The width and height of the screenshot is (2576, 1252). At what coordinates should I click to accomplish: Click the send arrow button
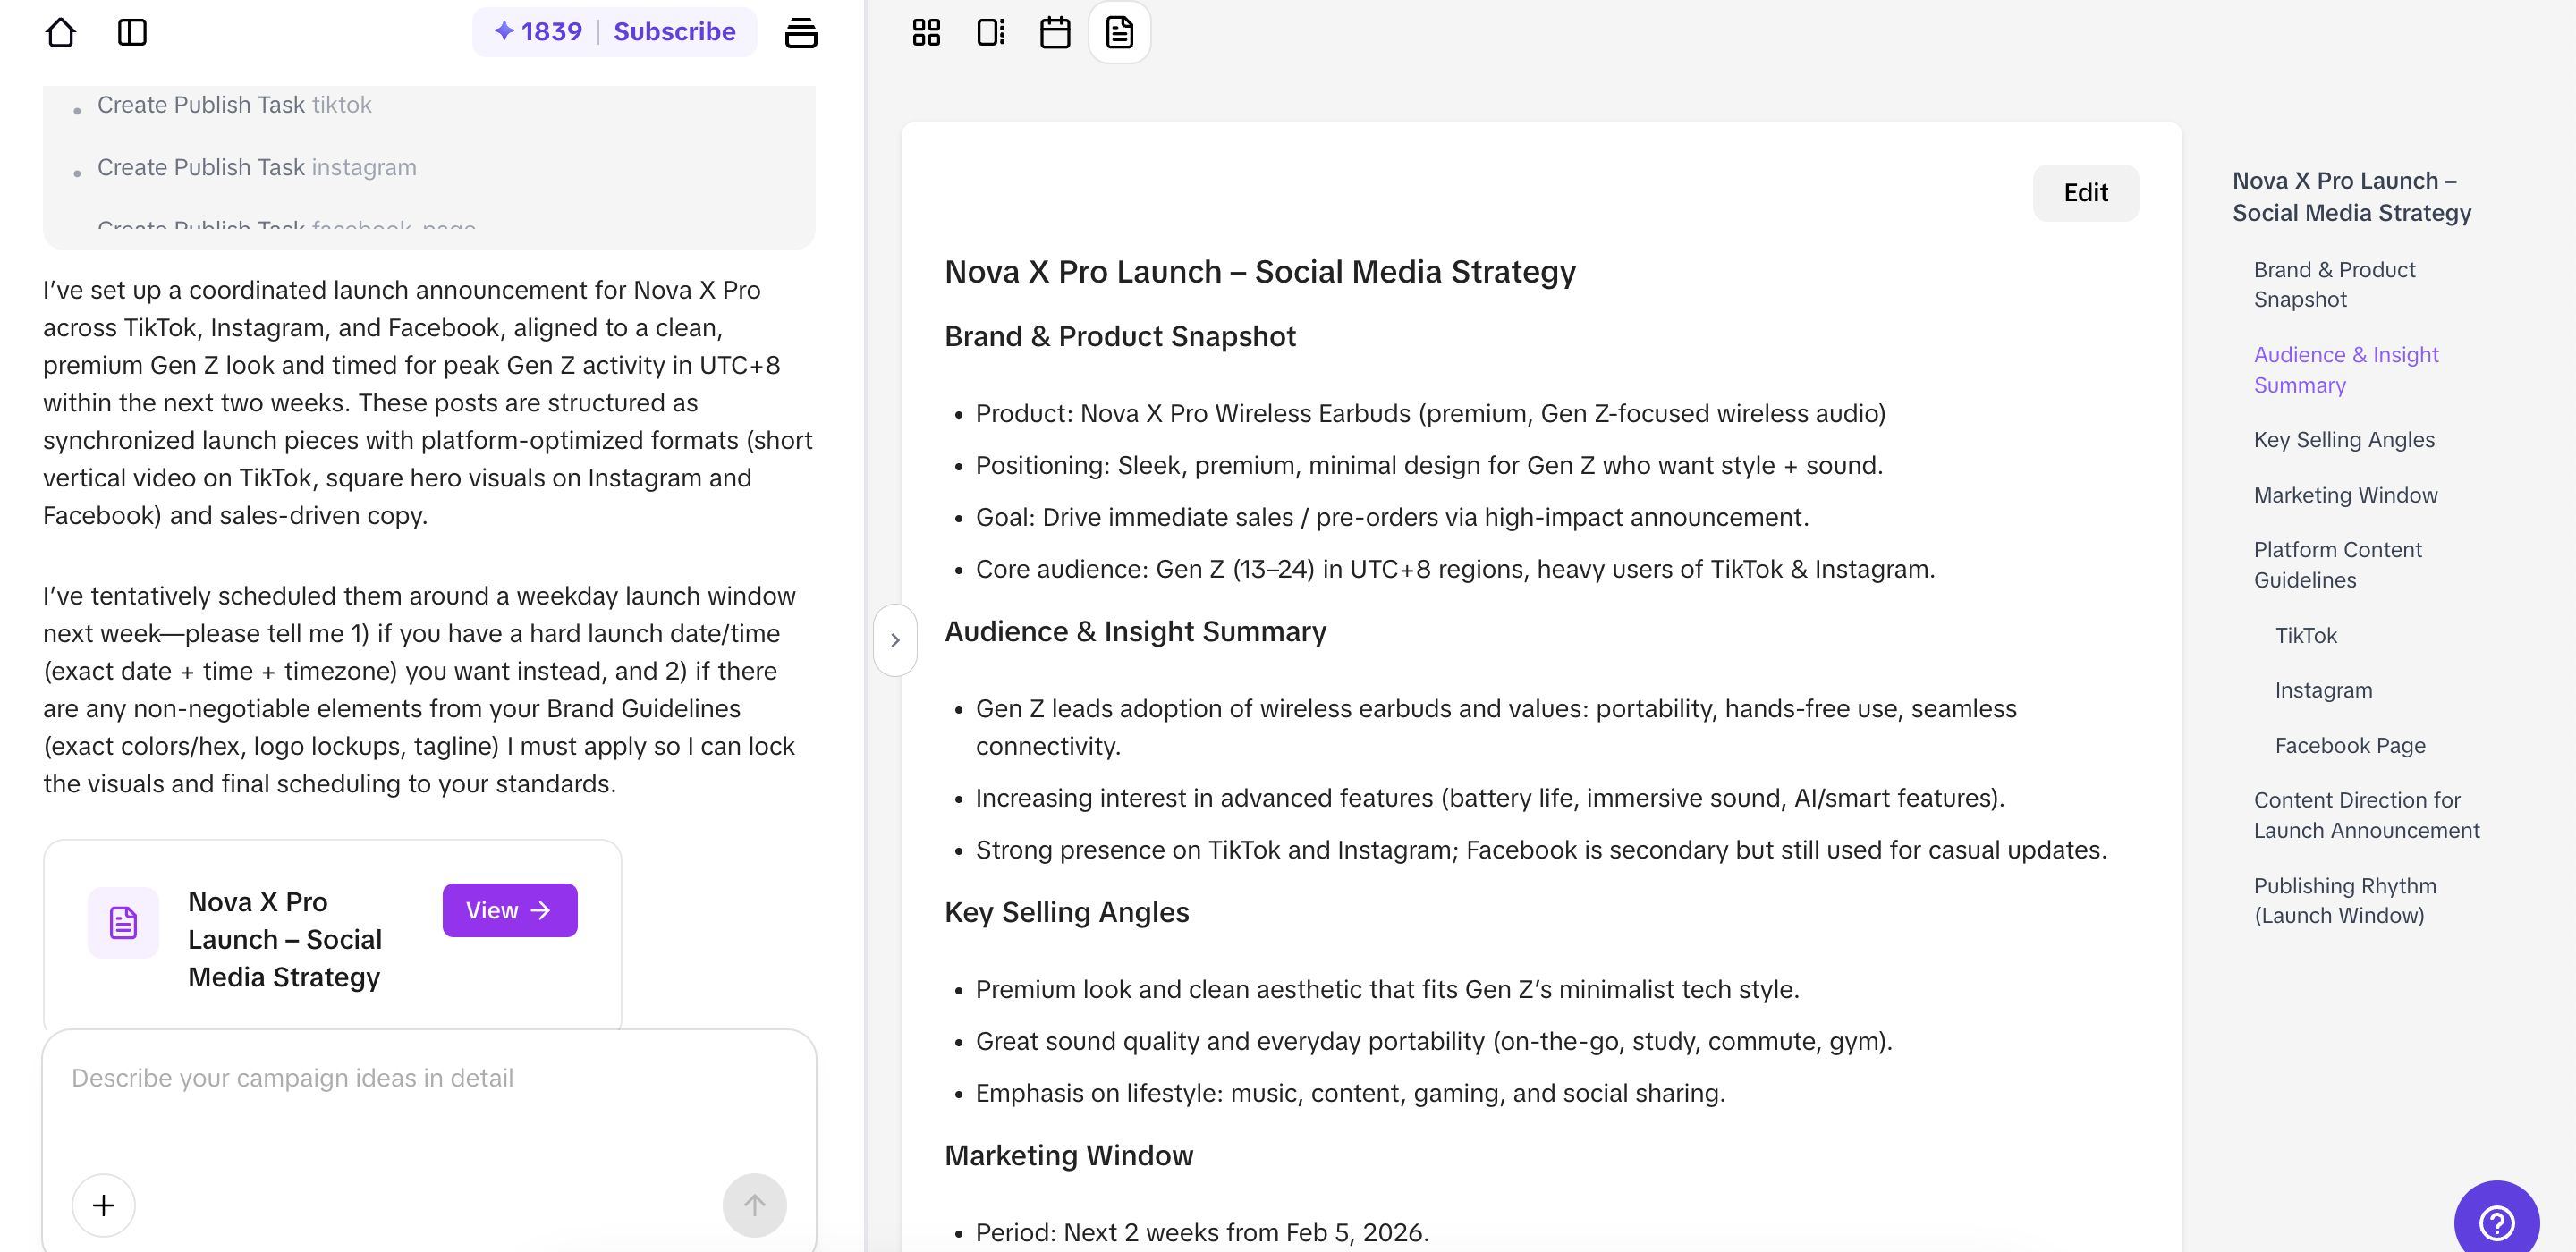[x=754, y=1205]
